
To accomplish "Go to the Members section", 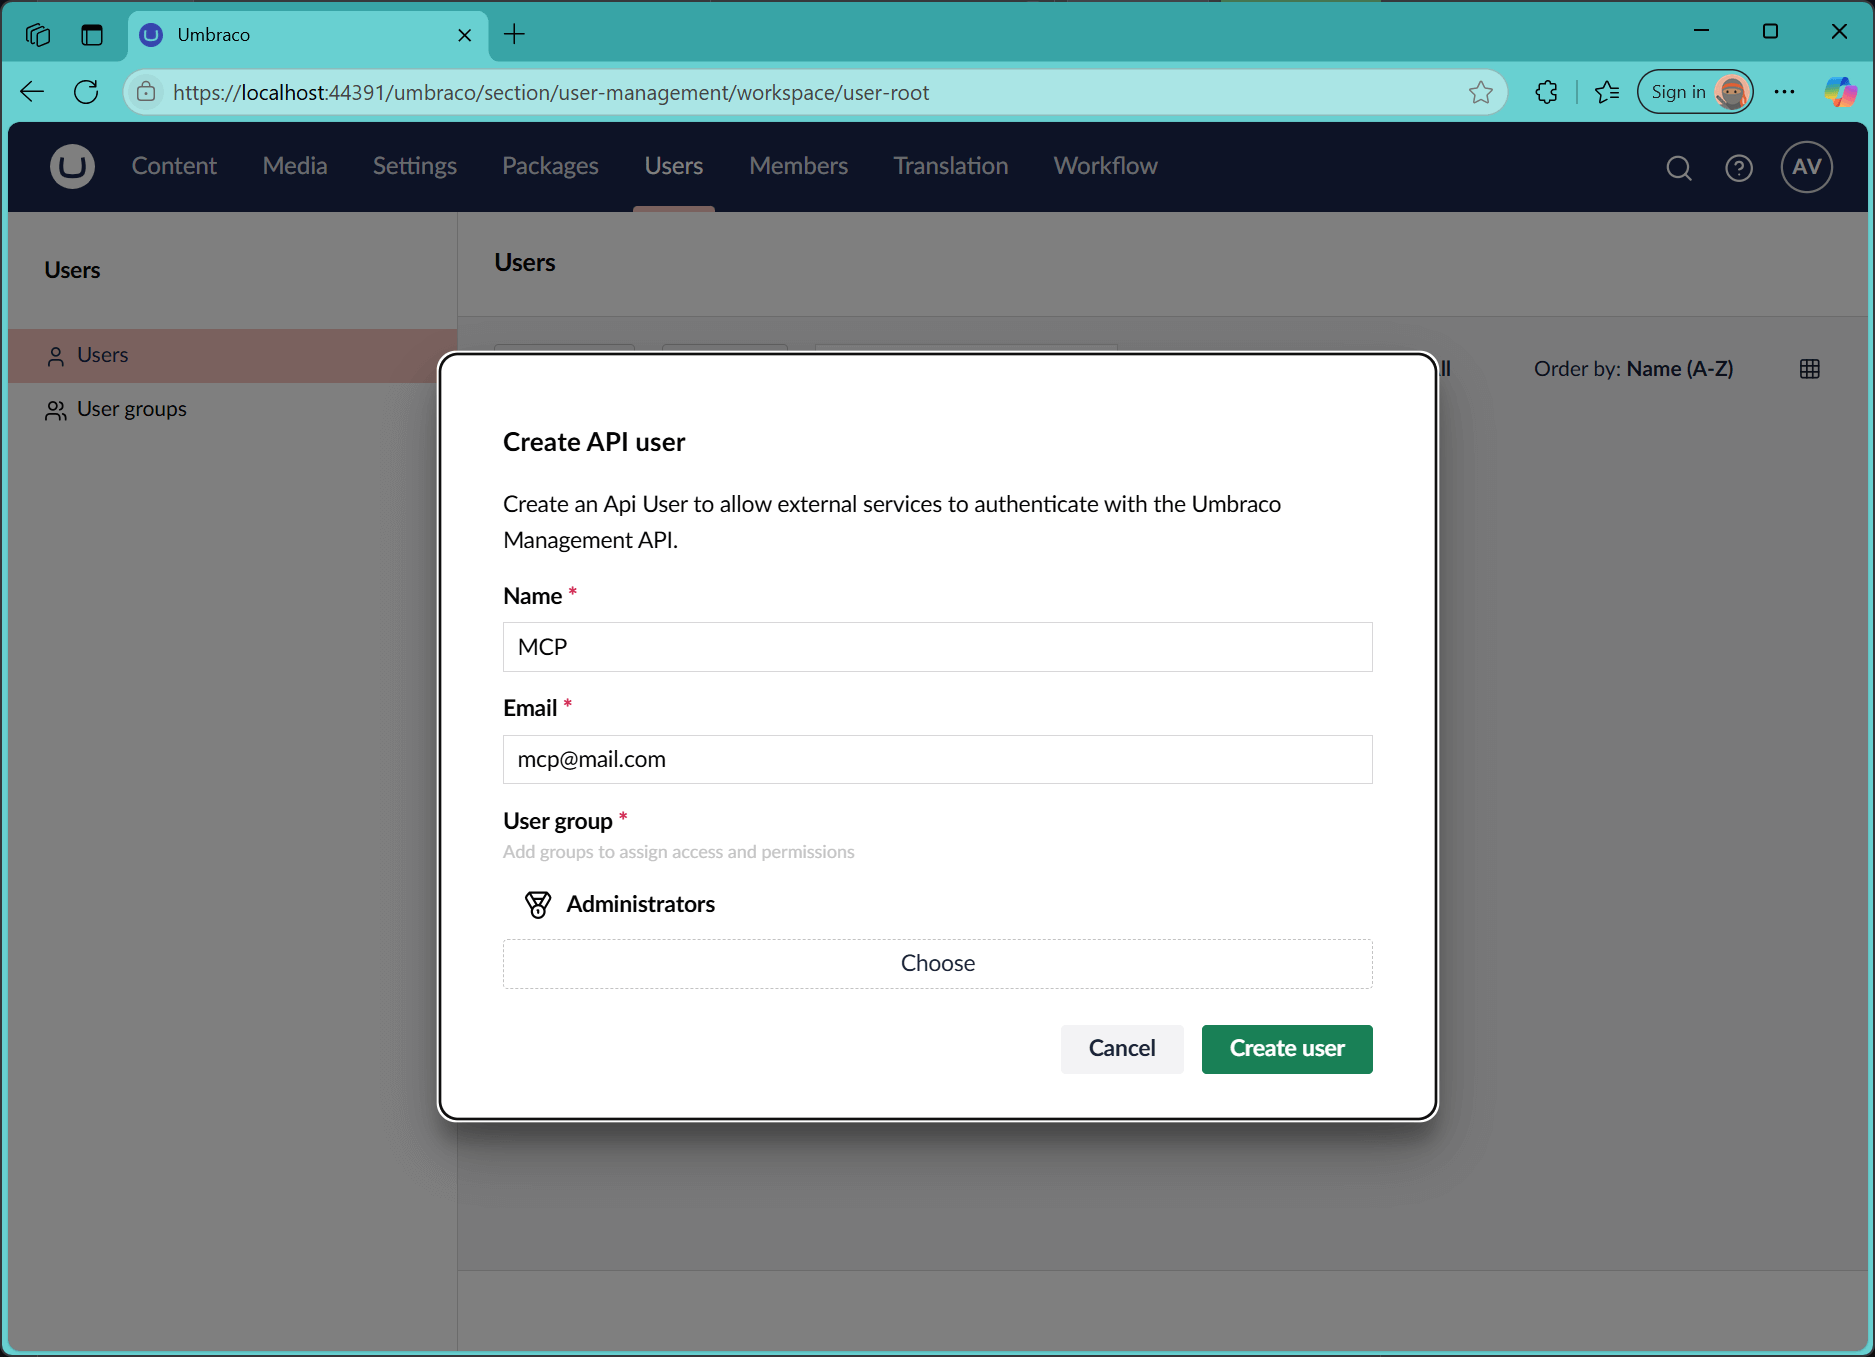I will click(x=799, y=166).
